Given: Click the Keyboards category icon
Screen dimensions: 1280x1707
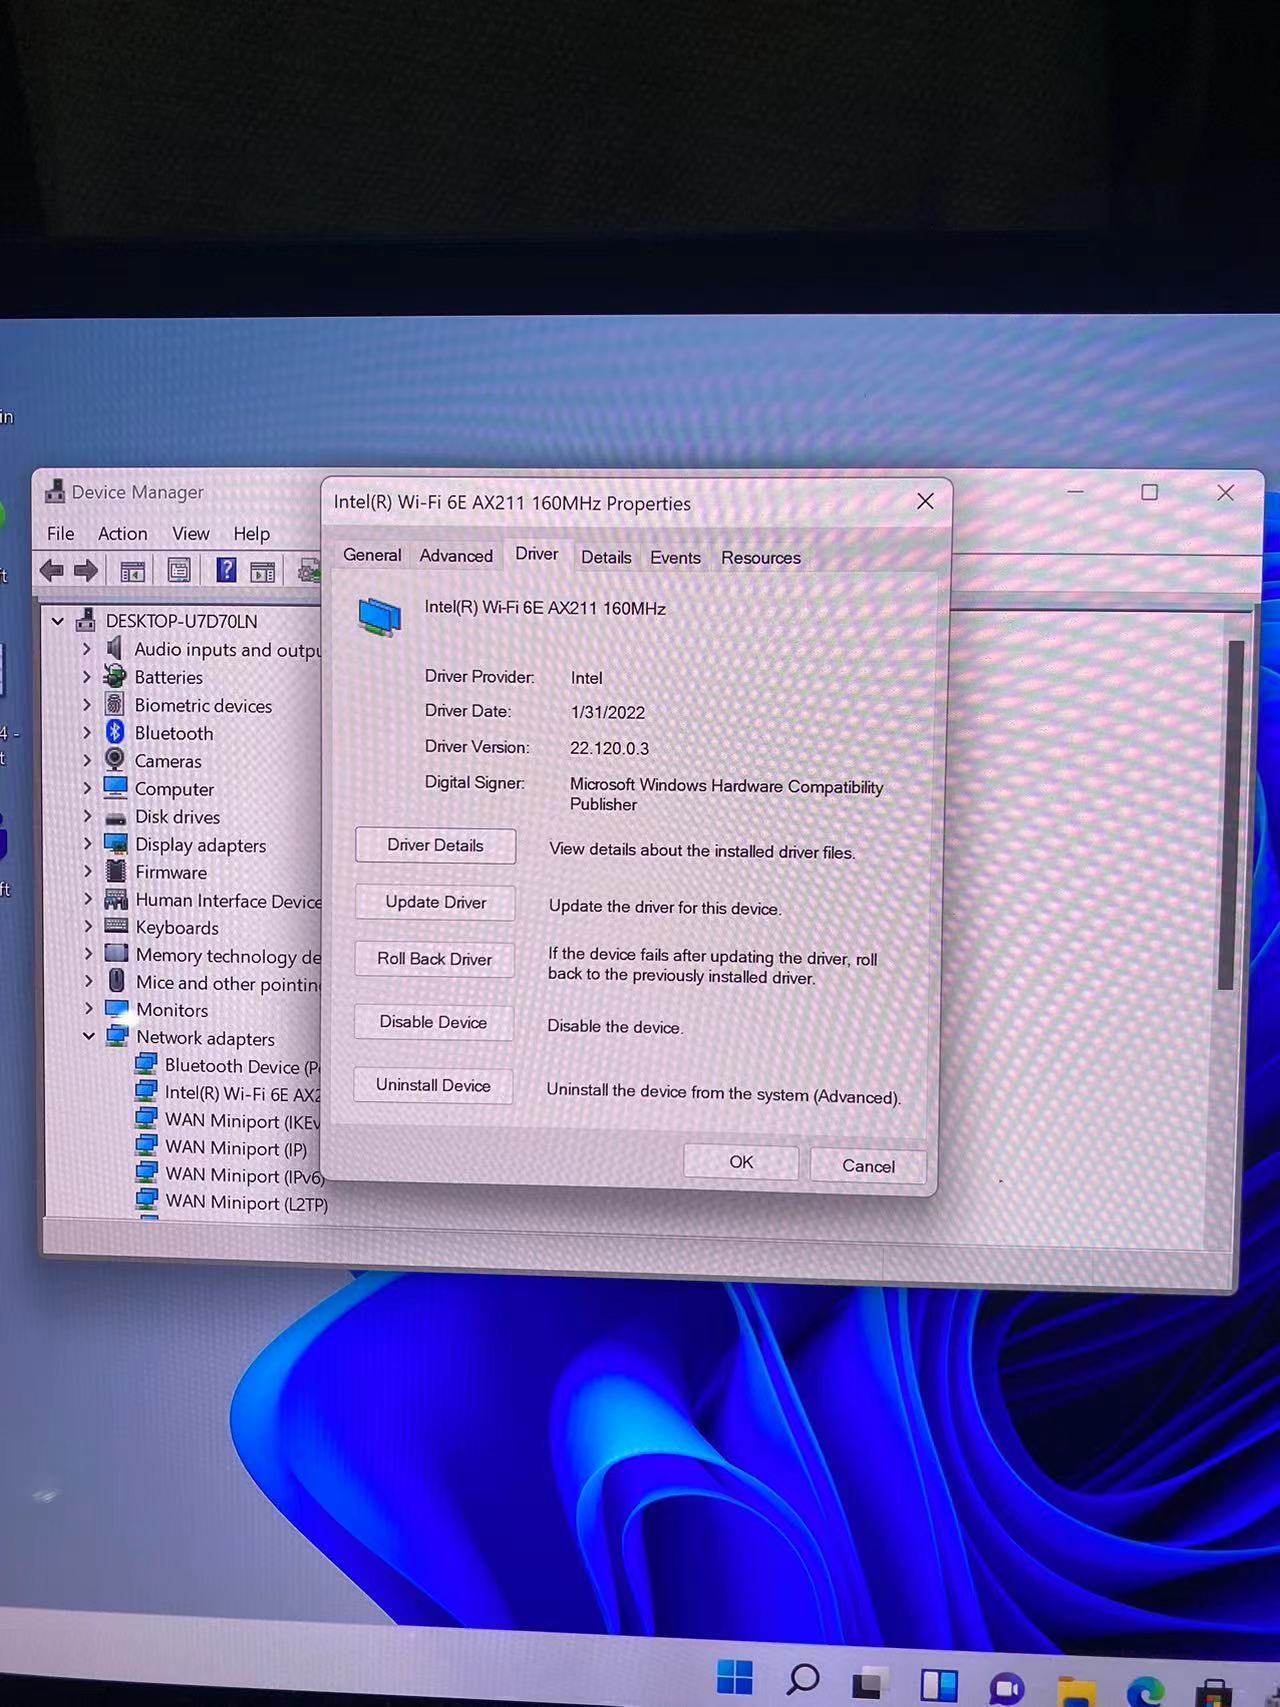Looking at the screenshot, I should click(116, 926).
